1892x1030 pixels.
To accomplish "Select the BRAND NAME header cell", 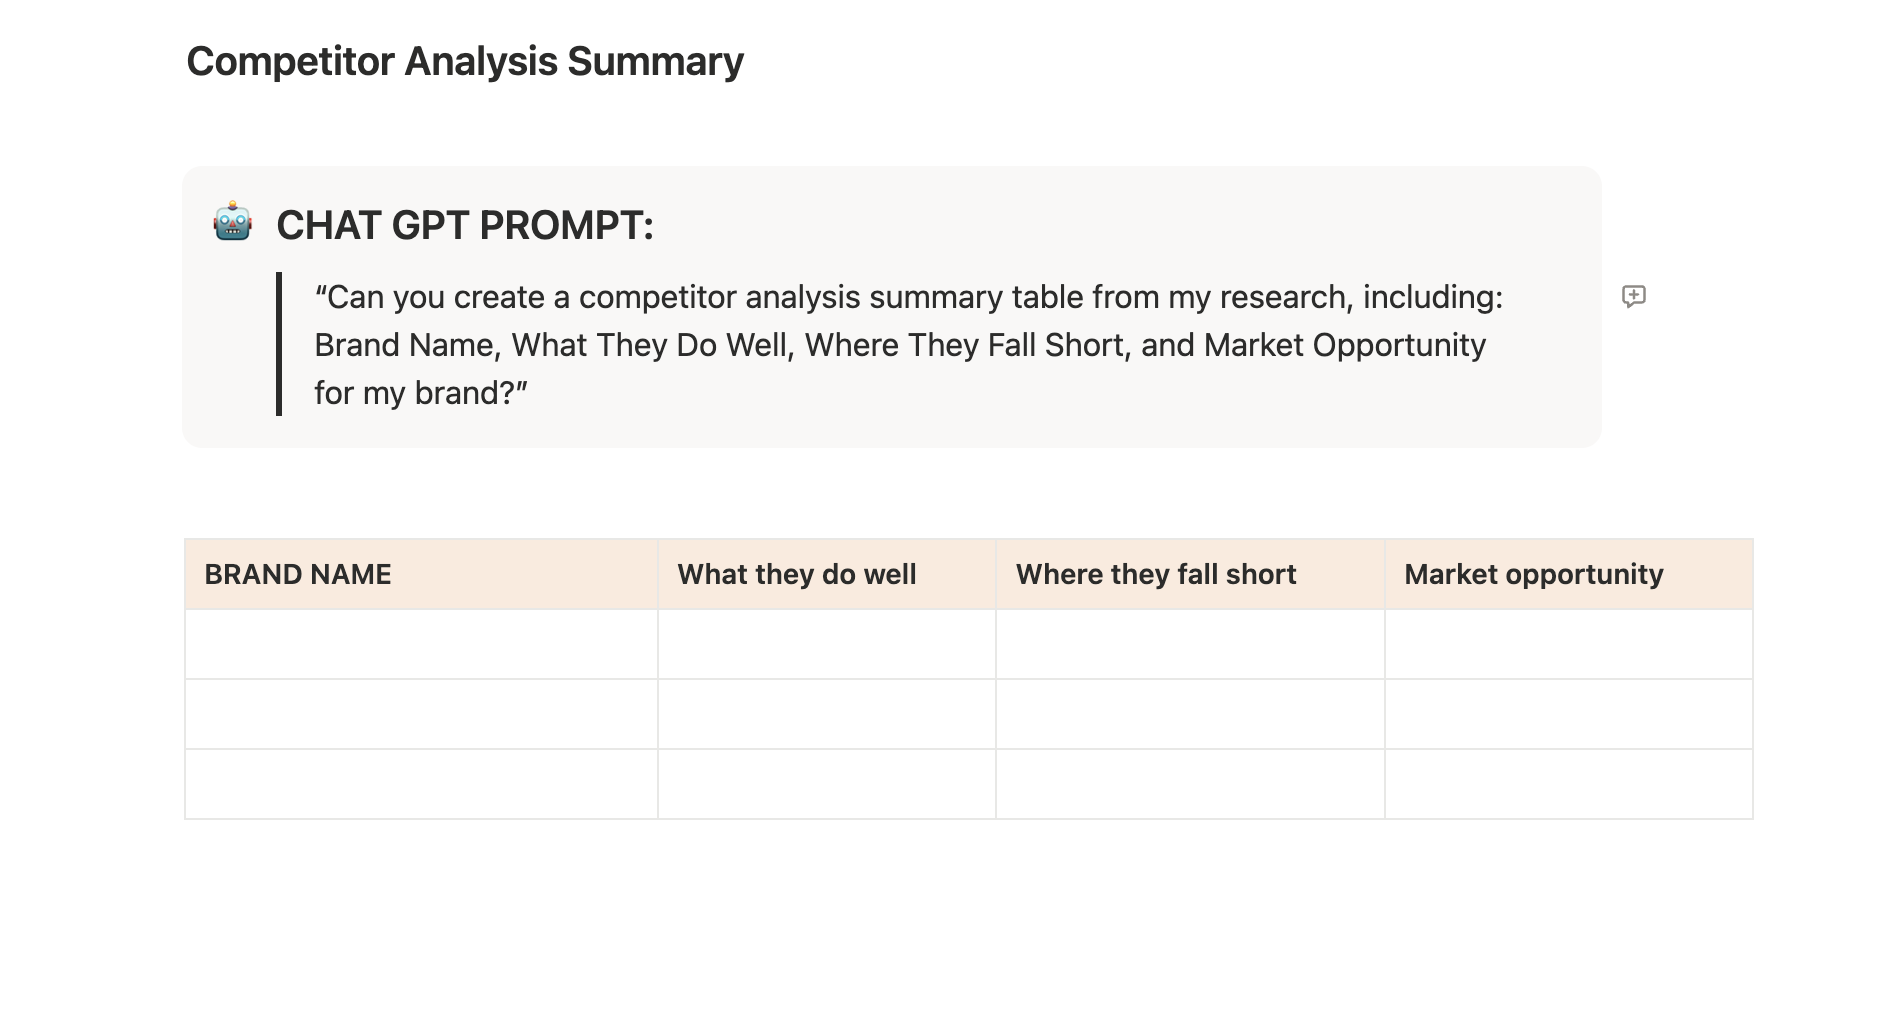I will click(x=421, y=574).
